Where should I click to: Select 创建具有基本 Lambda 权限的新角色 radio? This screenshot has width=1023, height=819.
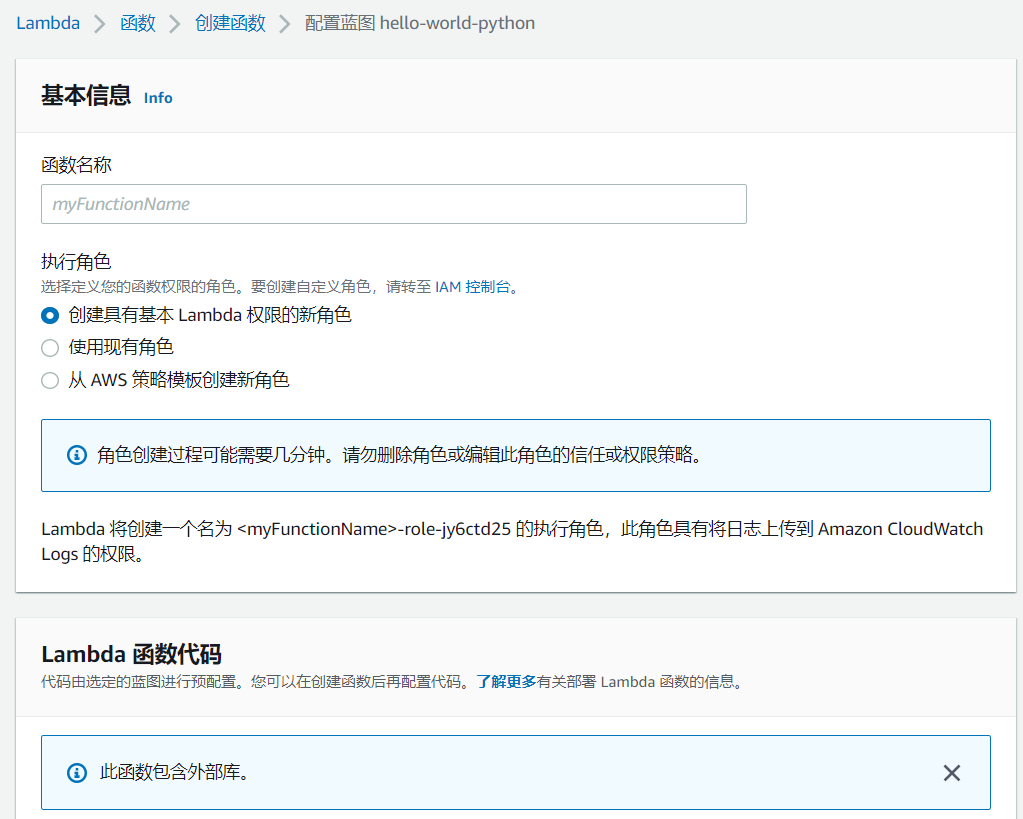50,316
